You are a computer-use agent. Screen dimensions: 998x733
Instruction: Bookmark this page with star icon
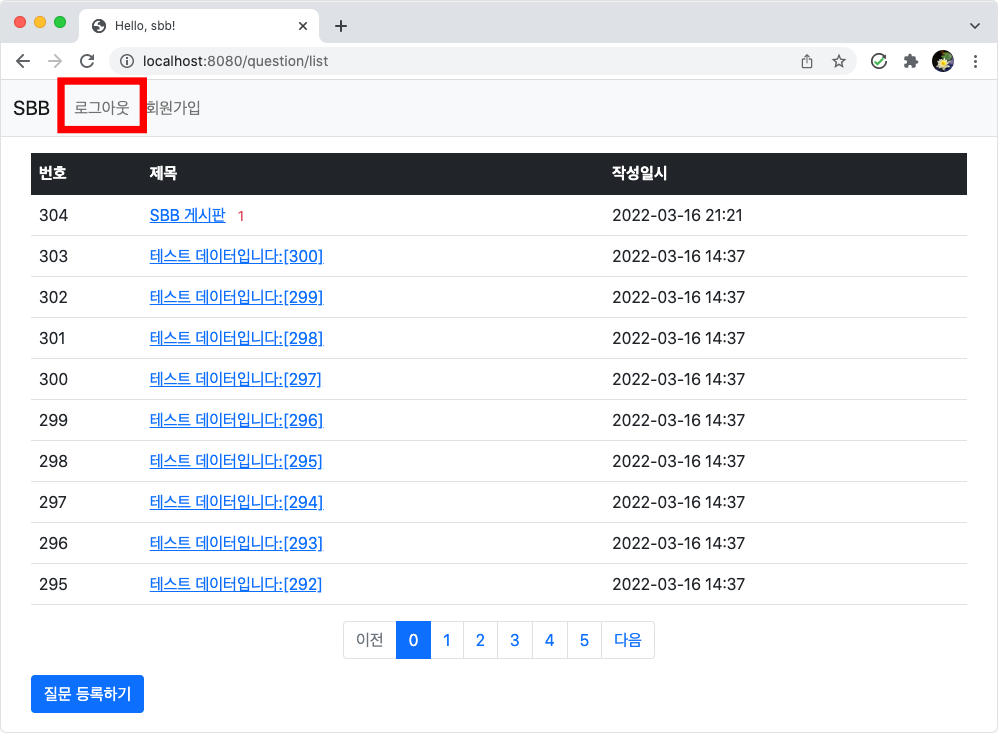pyautogui.click(x=839, y=61)
